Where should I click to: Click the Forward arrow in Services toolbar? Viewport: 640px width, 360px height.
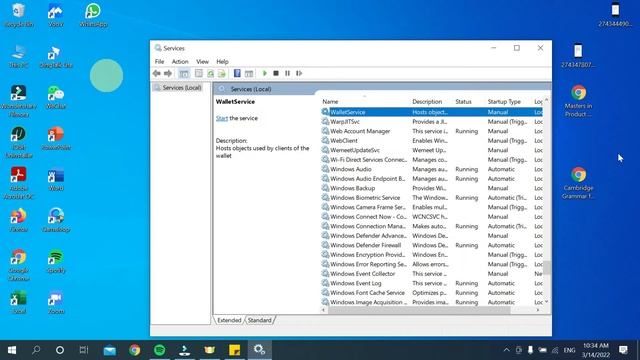click(168, 73)
